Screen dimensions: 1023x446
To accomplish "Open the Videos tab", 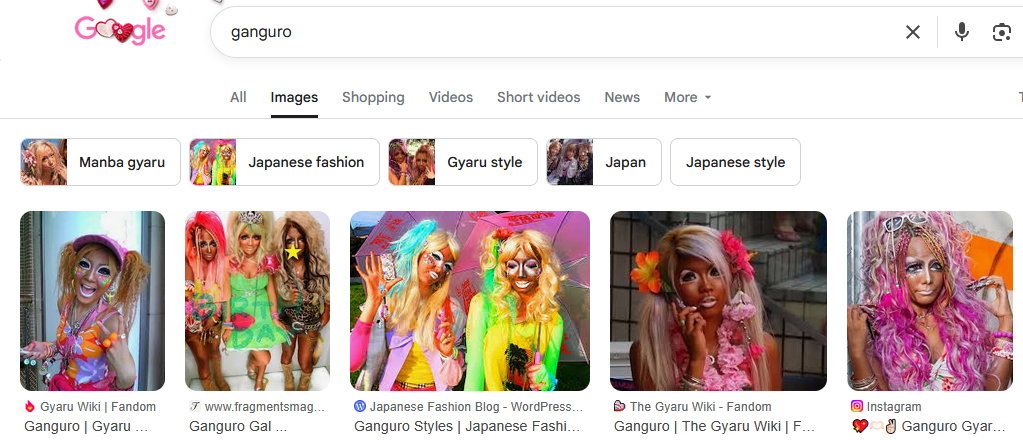I will coord(451,97).
